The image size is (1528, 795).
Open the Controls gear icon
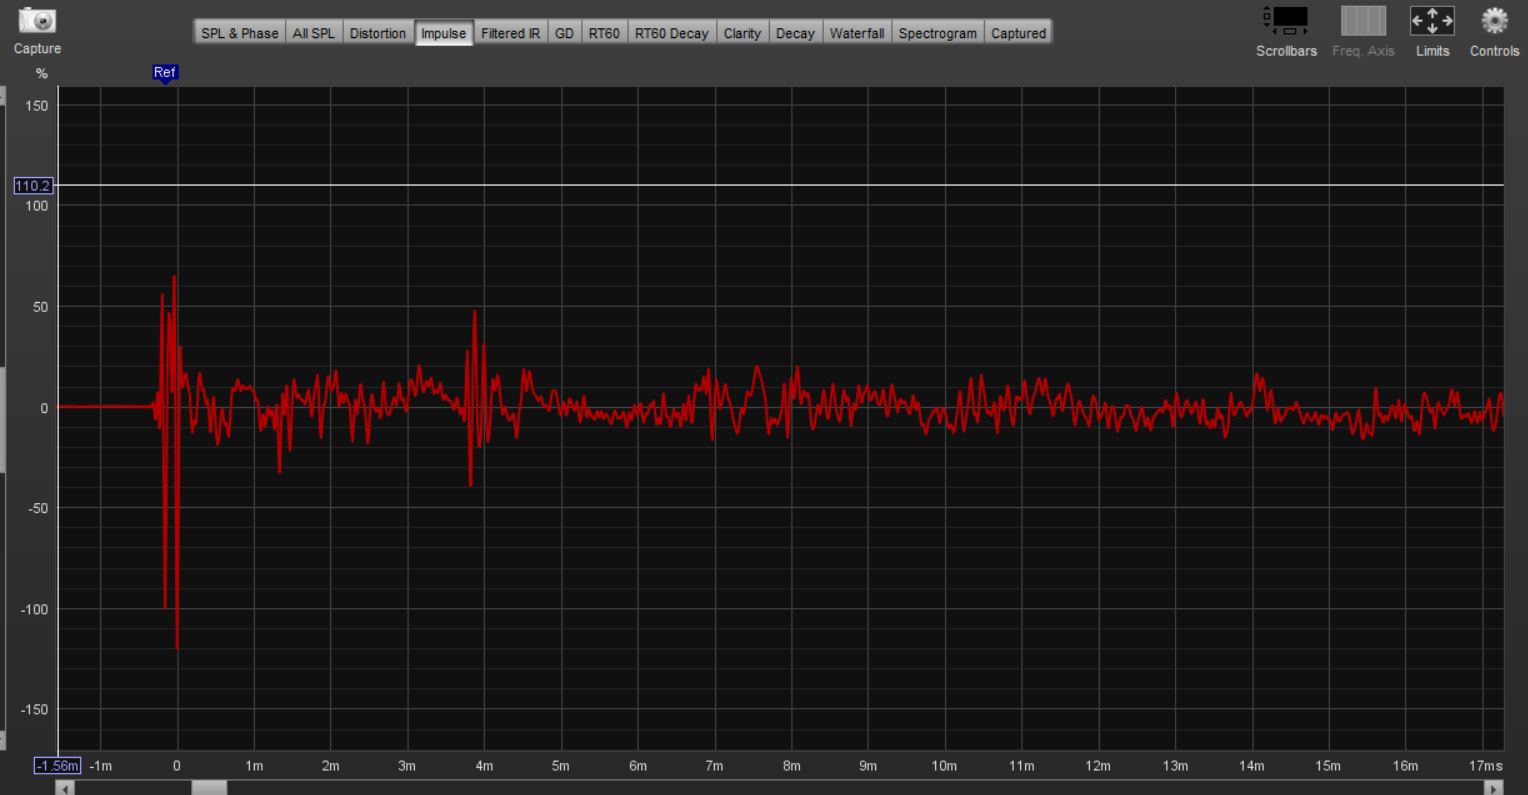pyautogui.click(x=1494, y=21)
